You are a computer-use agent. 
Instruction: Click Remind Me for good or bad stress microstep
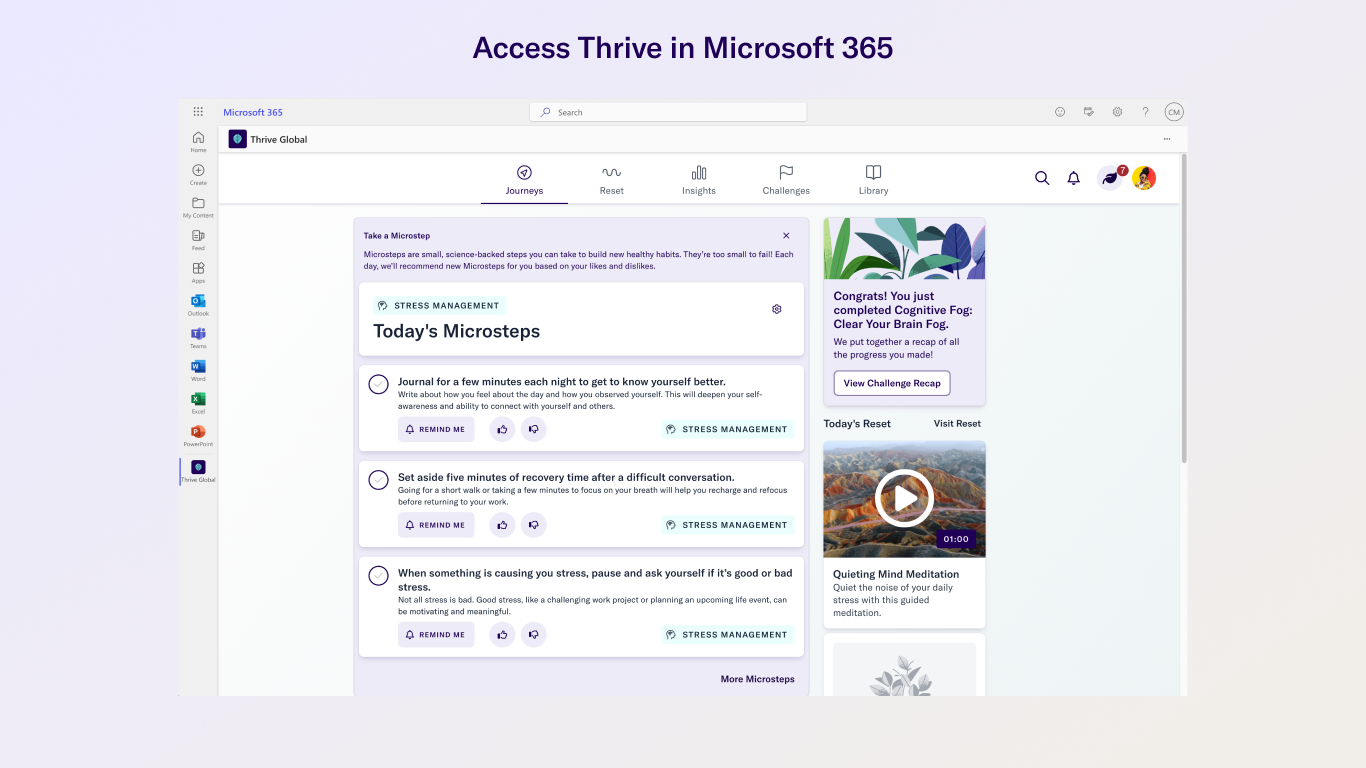coord(436,635)
